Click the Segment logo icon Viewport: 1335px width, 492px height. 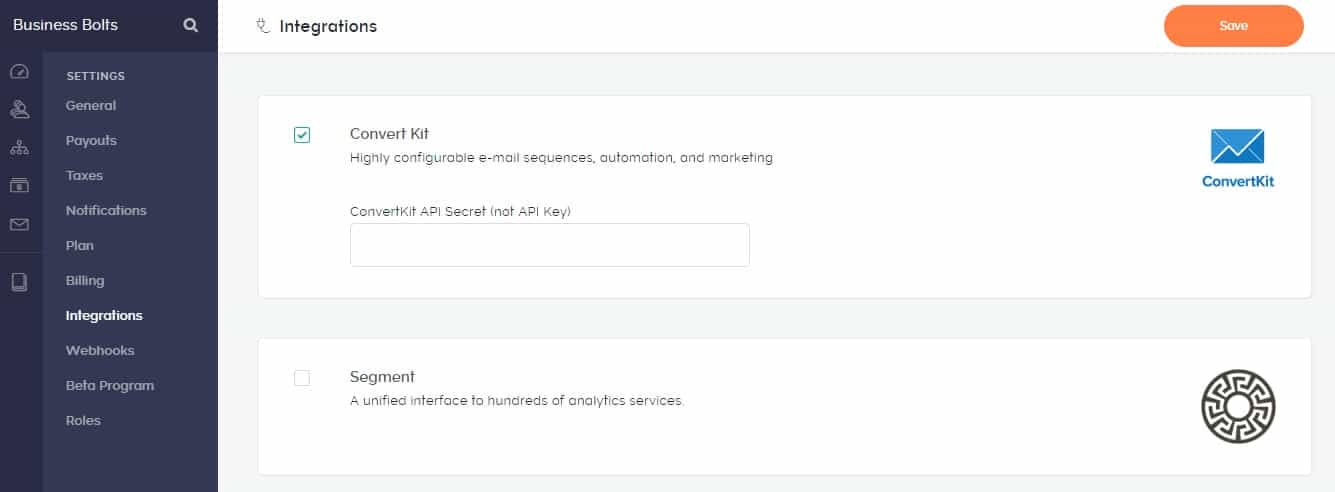click(x=1238, y=406)
